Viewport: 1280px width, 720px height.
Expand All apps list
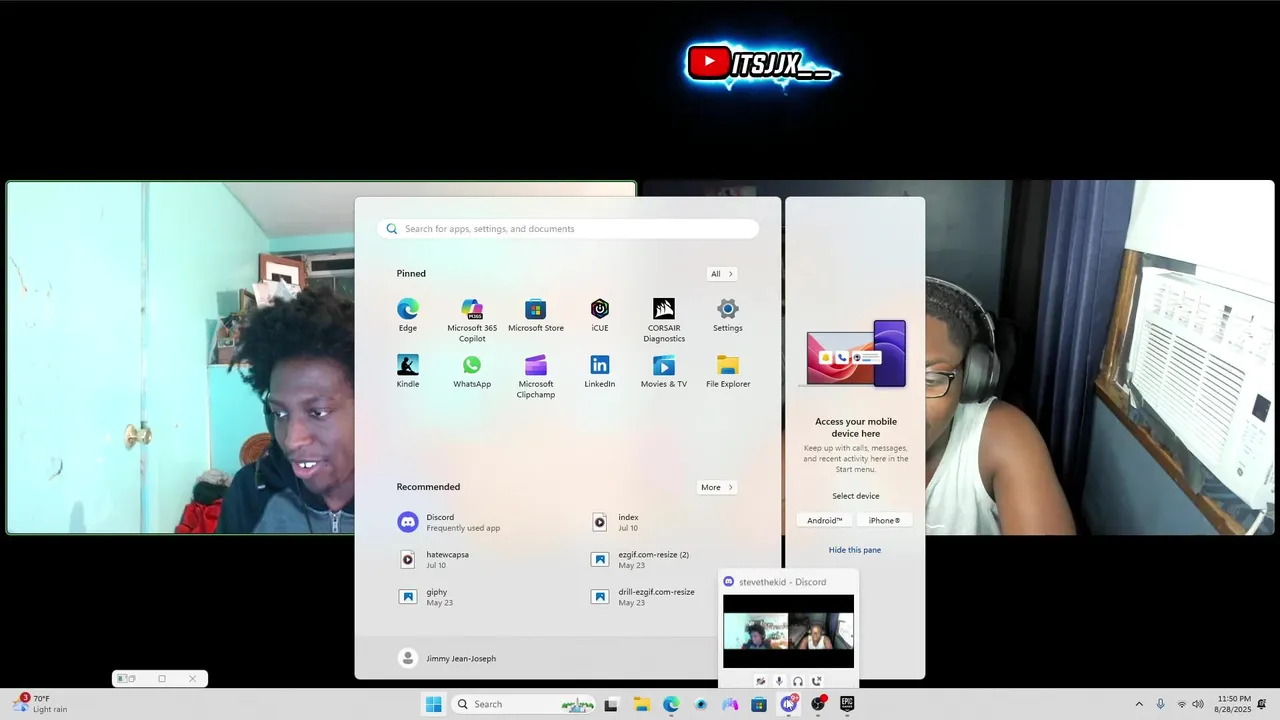pyautogui.click(x=722, y=274)
